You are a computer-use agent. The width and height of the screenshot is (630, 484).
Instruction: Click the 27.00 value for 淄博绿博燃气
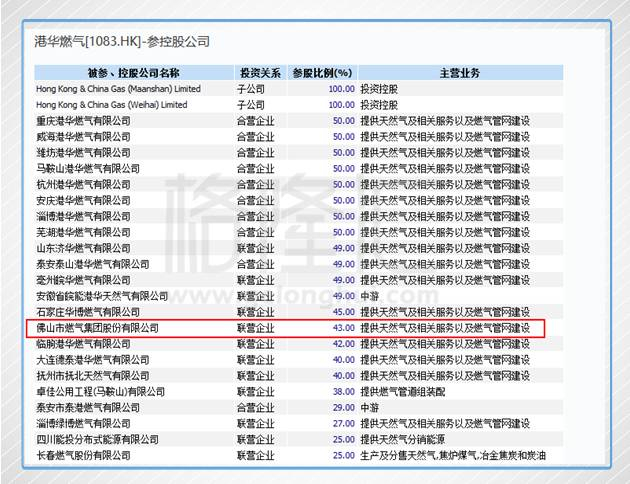point(344,423)
